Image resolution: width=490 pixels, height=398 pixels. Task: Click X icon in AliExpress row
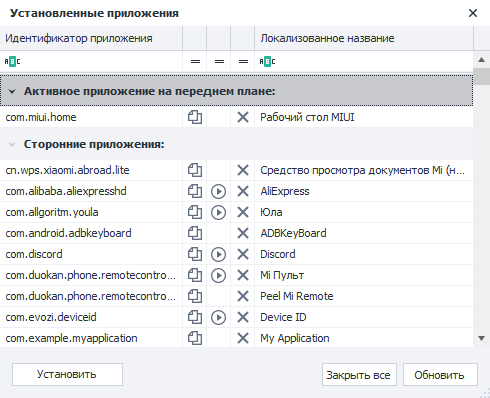pos(243,191)
